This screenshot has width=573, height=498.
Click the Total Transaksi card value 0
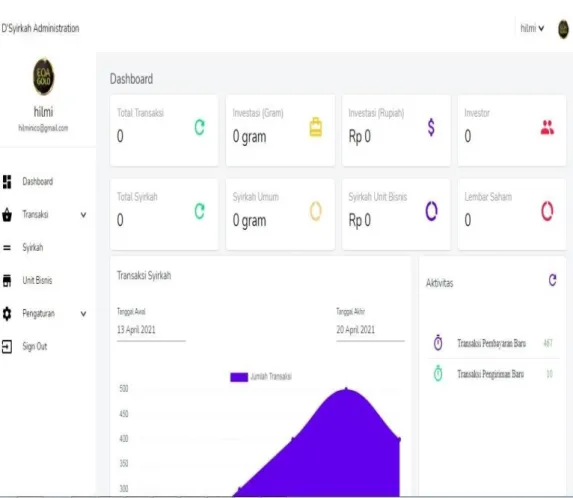[x=120, y=136]
